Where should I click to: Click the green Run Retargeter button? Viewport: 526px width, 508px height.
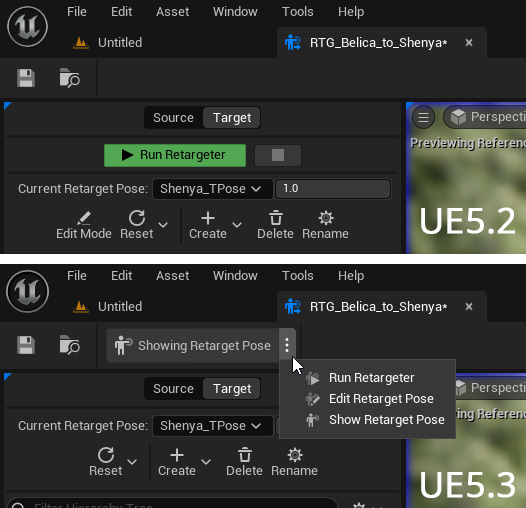tap(175, 155)
